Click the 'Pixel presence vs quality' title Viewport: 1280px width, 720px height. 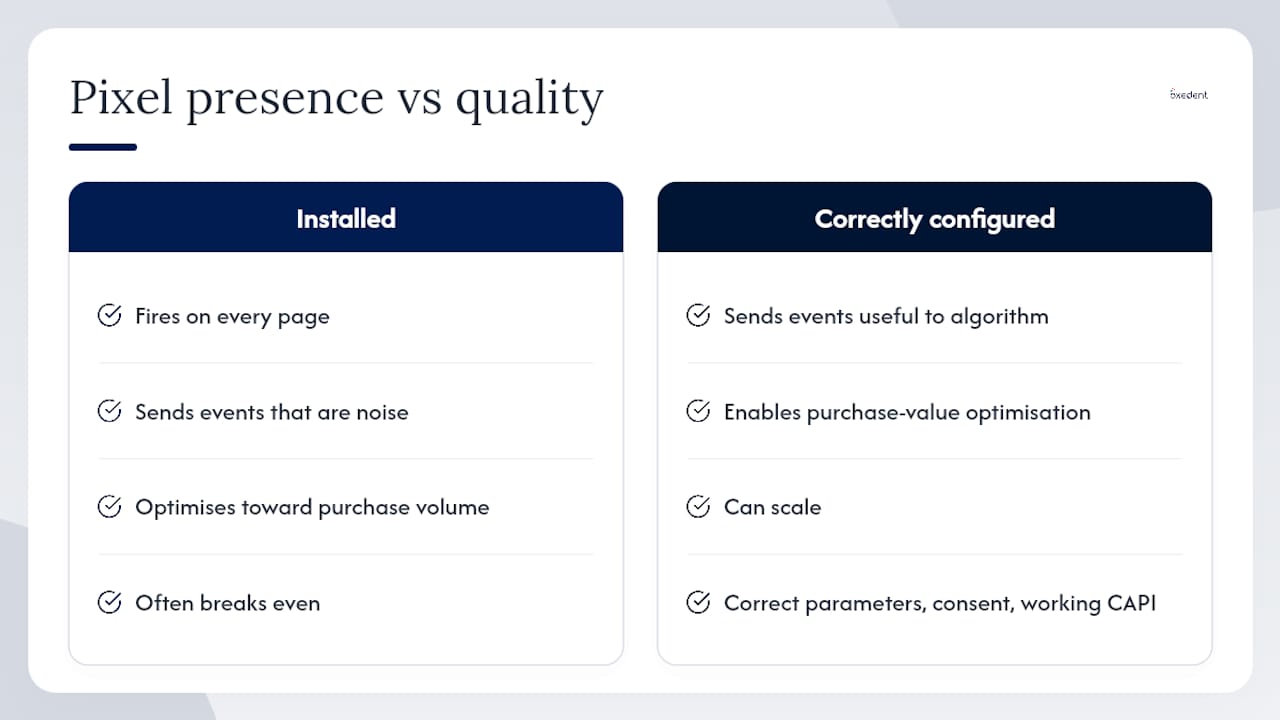pyautogui.click(x=337, y=99)
